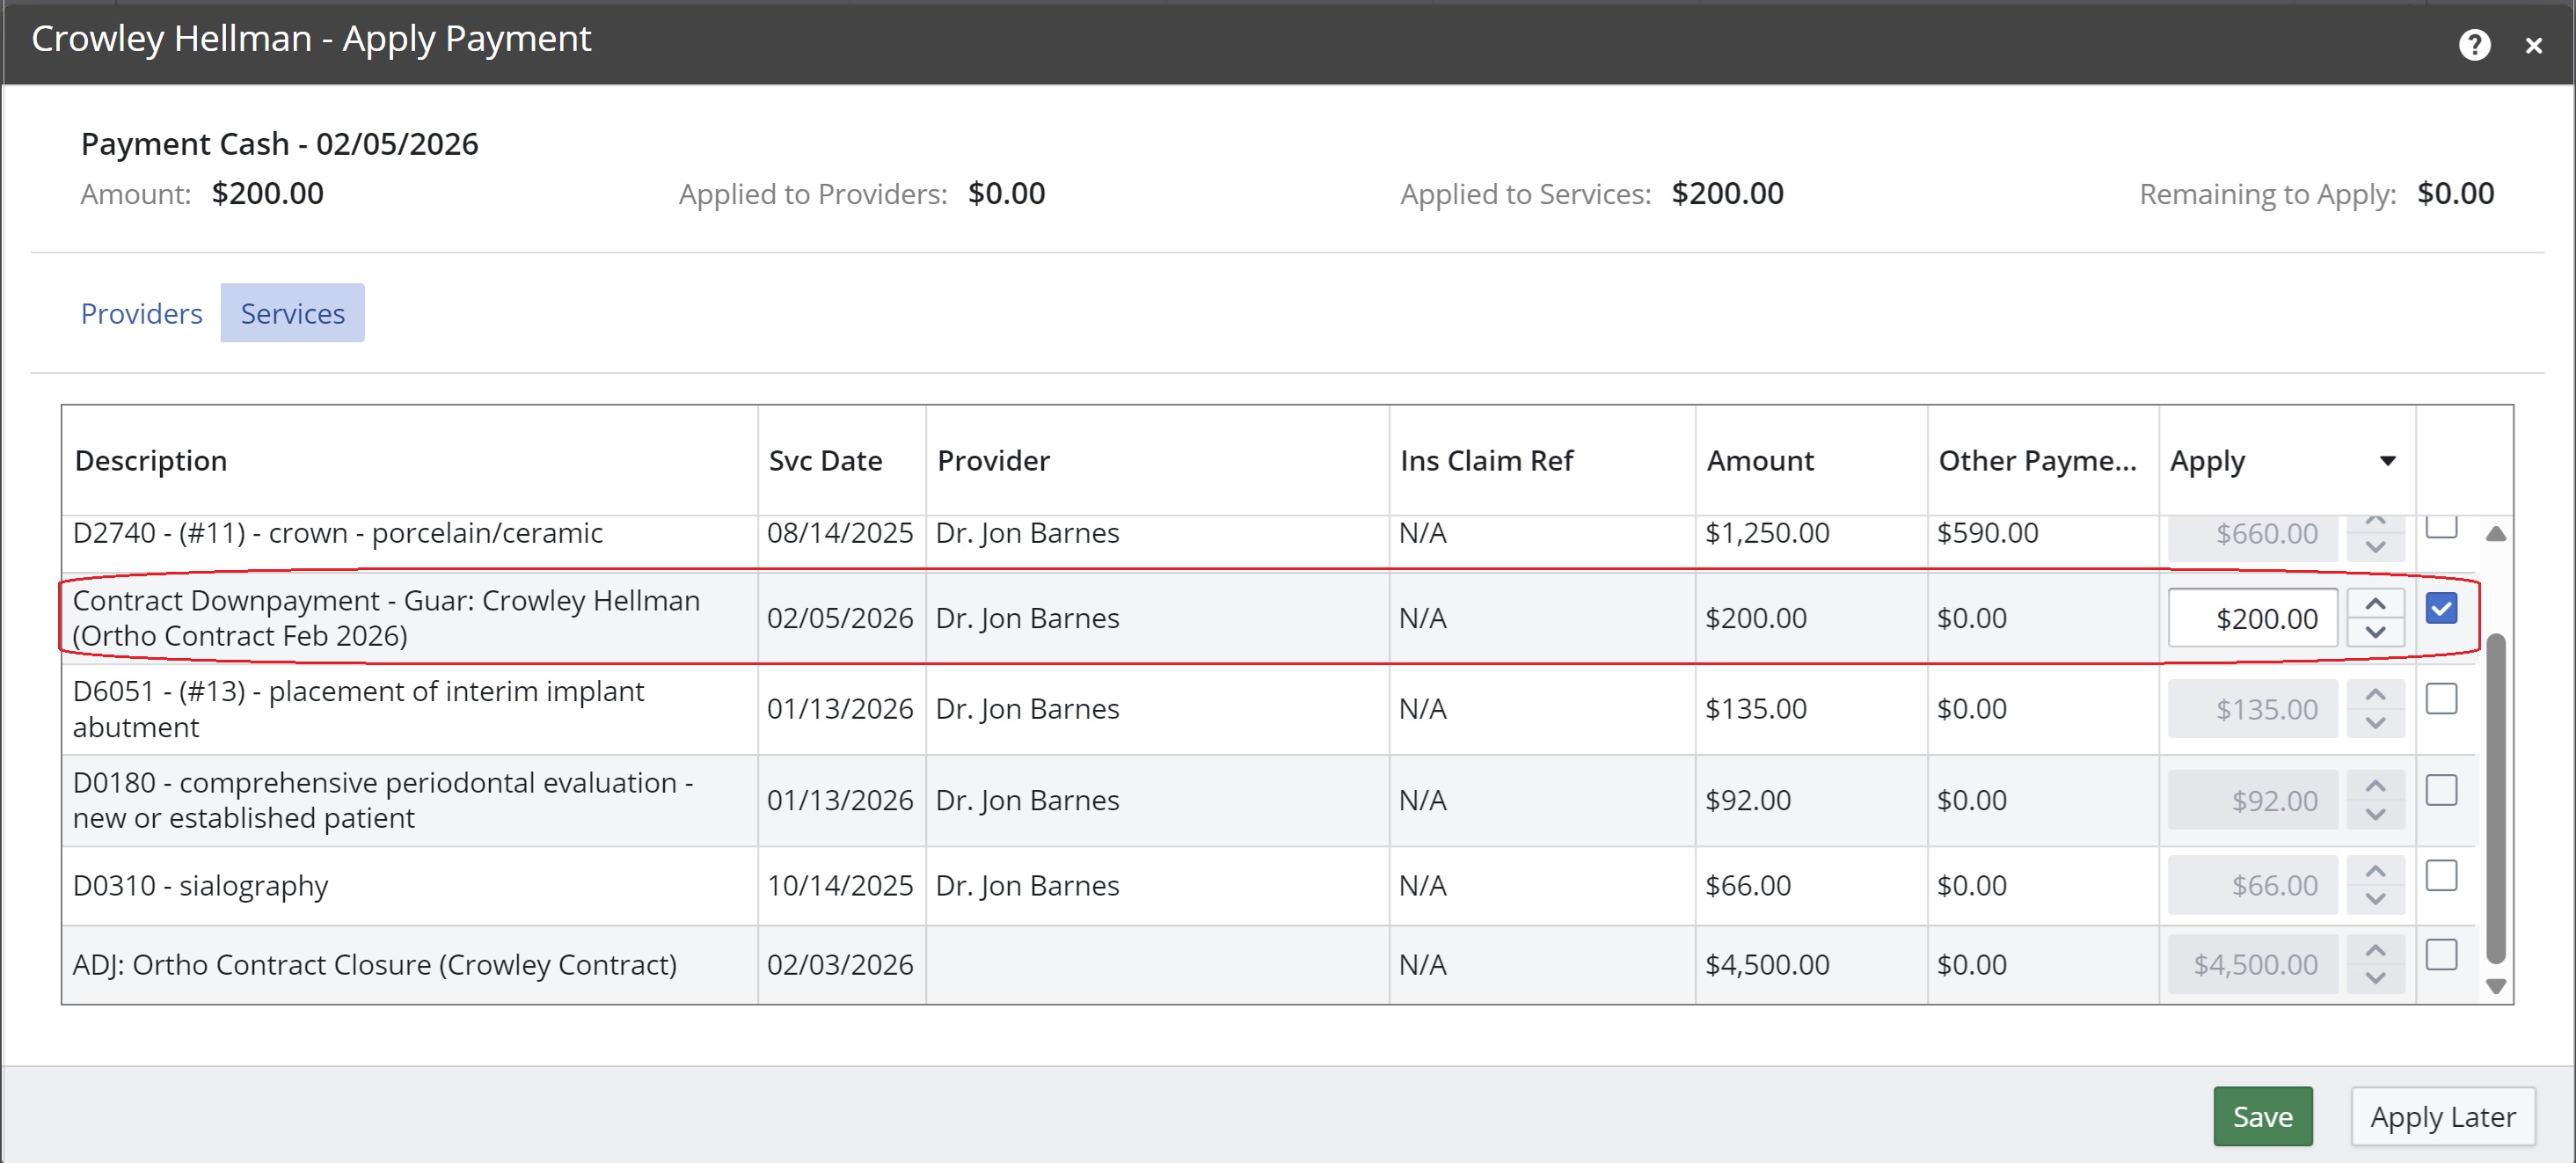2576x1163 pixels.
Task: Click down arrow for D0180 apply amount
Action: [x=2375, y=814]
